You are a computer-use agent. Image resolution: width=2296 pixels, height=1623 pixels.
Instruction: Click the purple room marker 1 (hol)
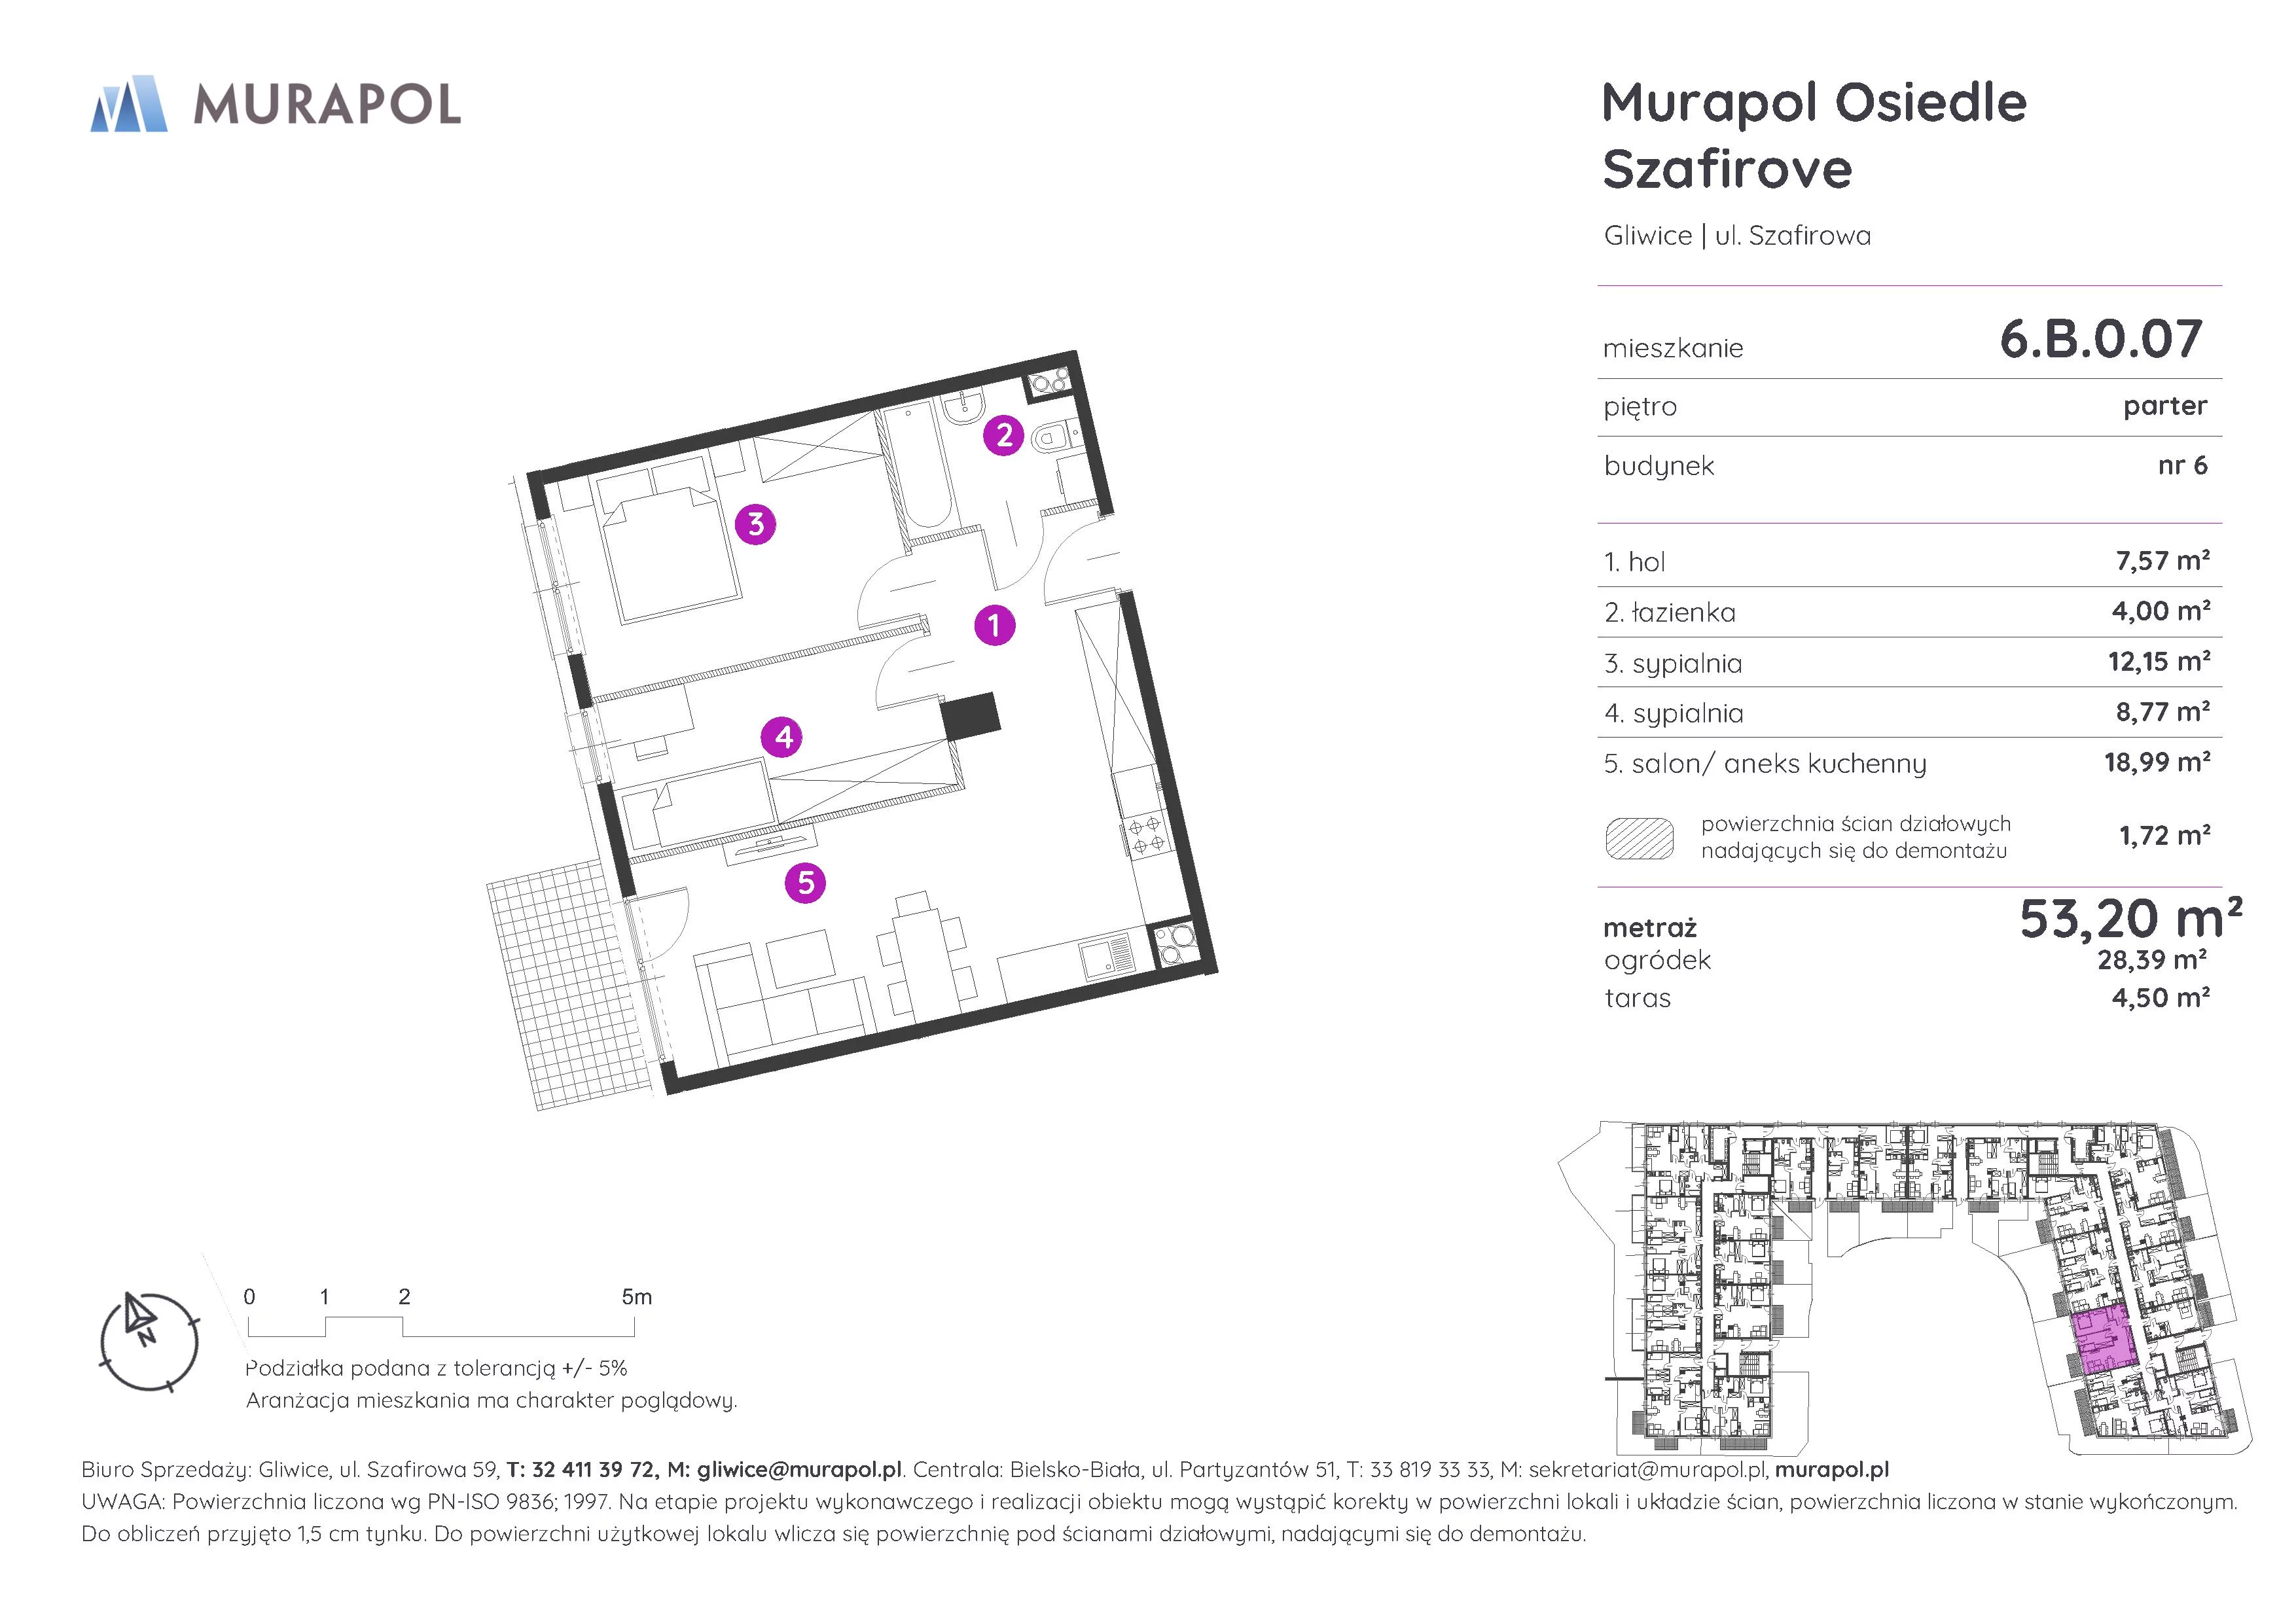(x=994, y=626)
